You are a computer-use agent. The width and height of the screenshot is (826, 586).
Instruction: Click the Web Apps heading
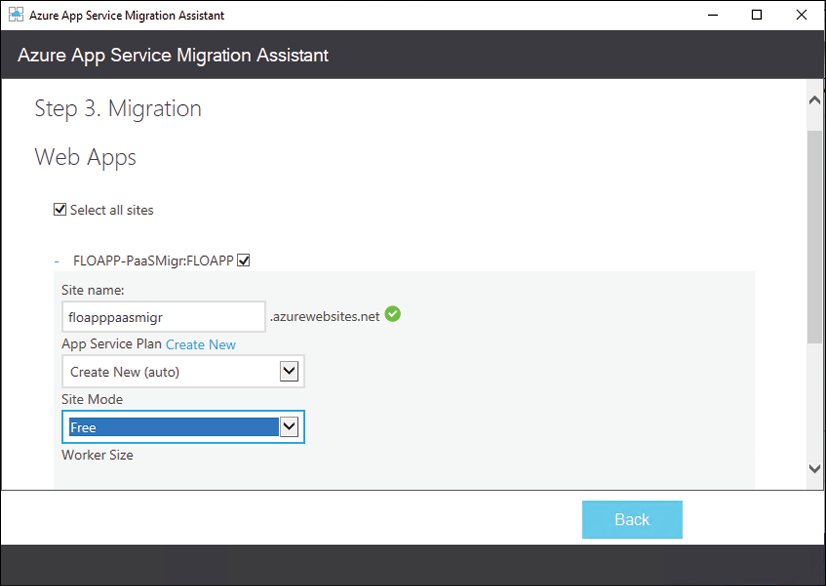(85, 158)
